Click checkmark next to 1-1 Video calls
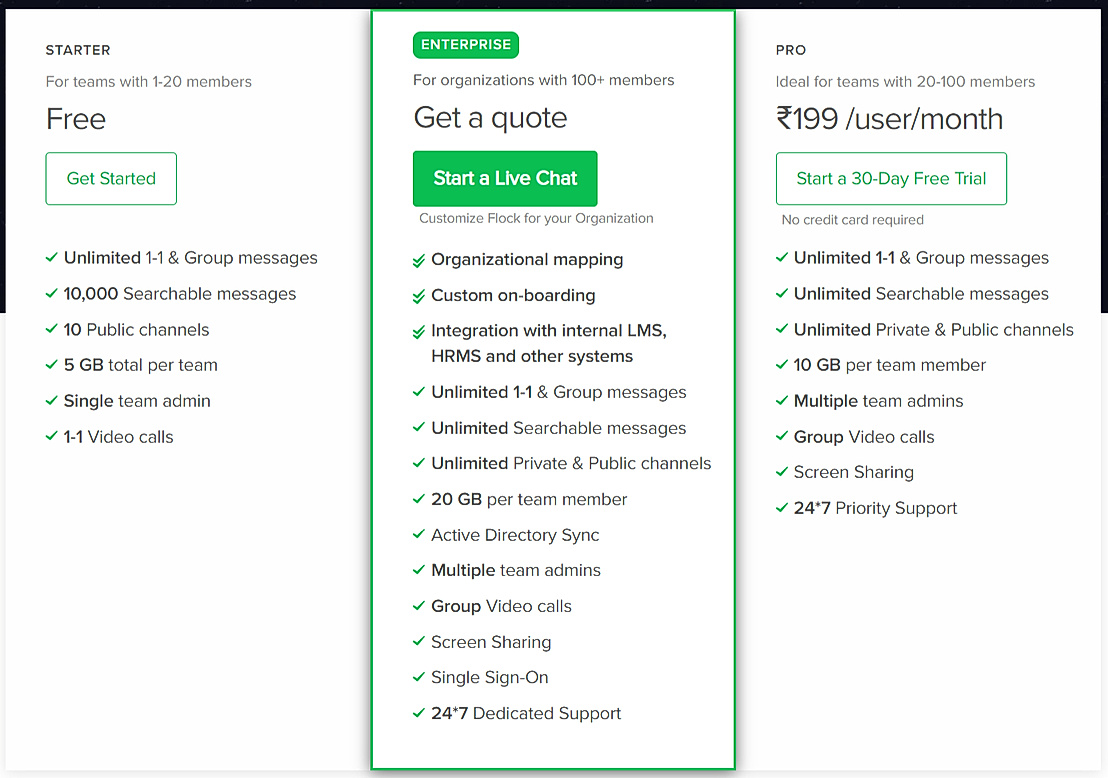This screenshot has height=778, width=1108. [52, 437]
